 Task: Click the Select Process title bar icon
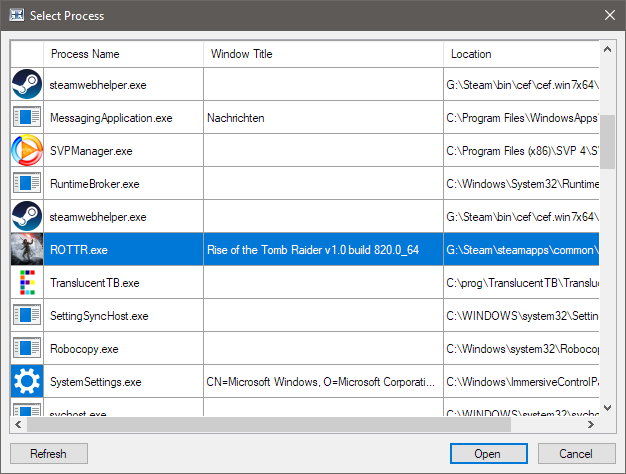click(16, 16)
